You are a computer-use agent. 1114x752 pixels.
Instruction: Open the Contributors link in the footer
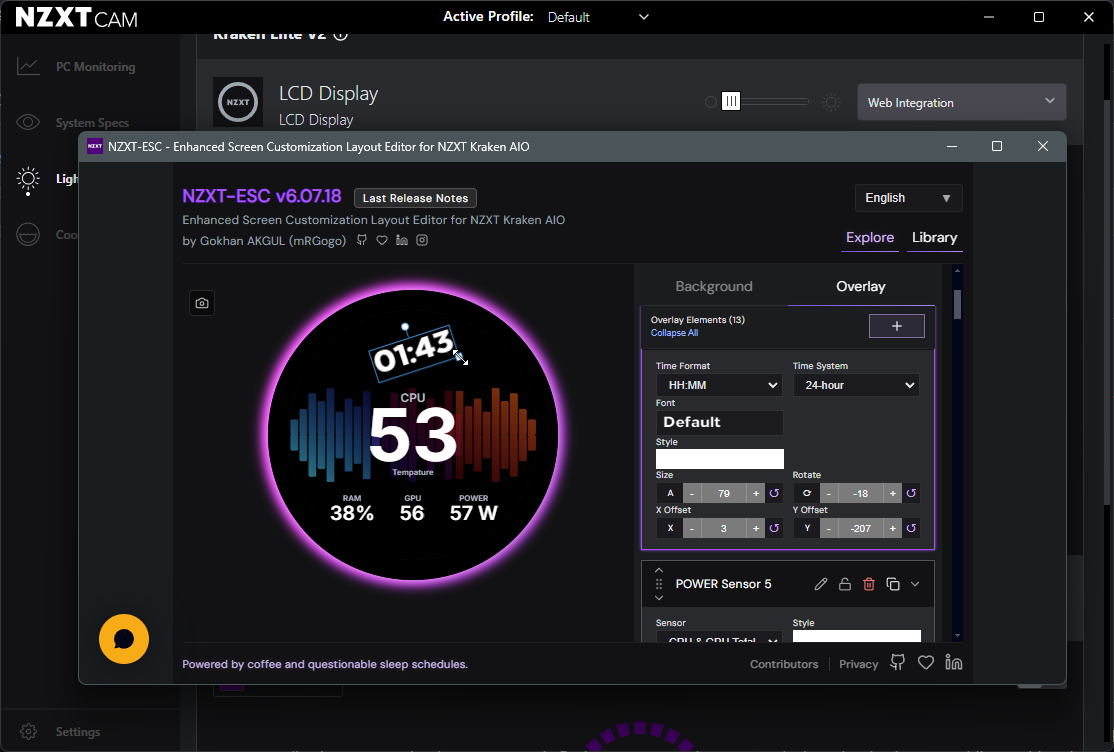pos(784,664)
